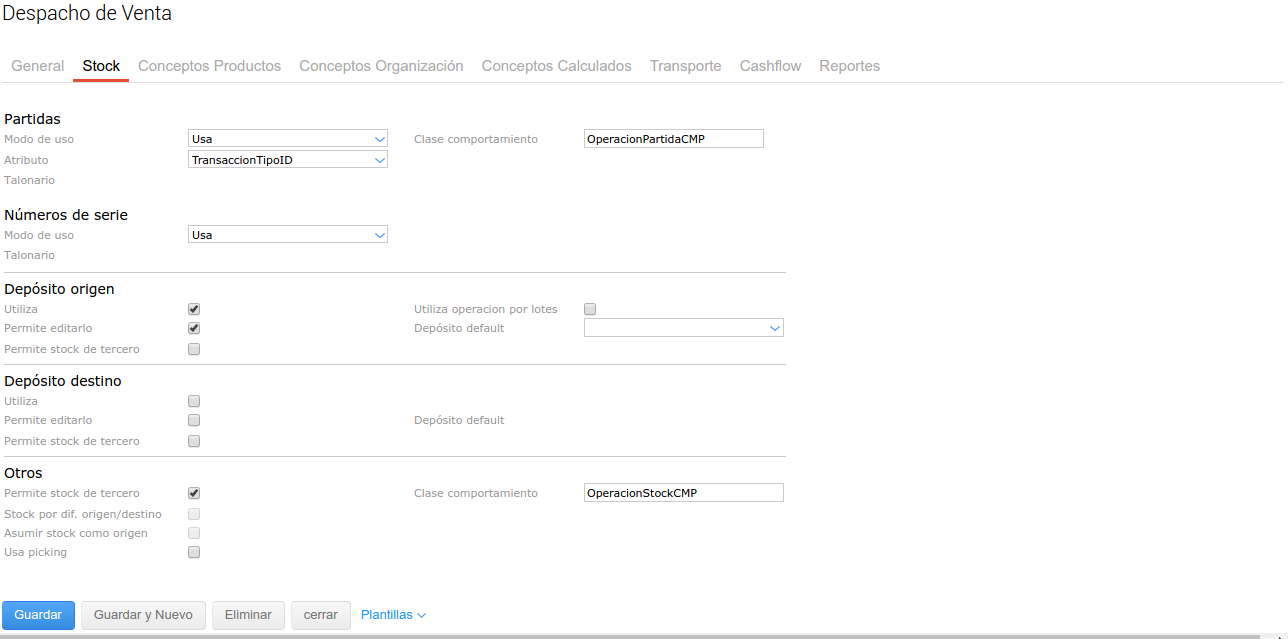1288x639 pixels.
Task: Go to the Reportes tab
Action: pos(849,66)
